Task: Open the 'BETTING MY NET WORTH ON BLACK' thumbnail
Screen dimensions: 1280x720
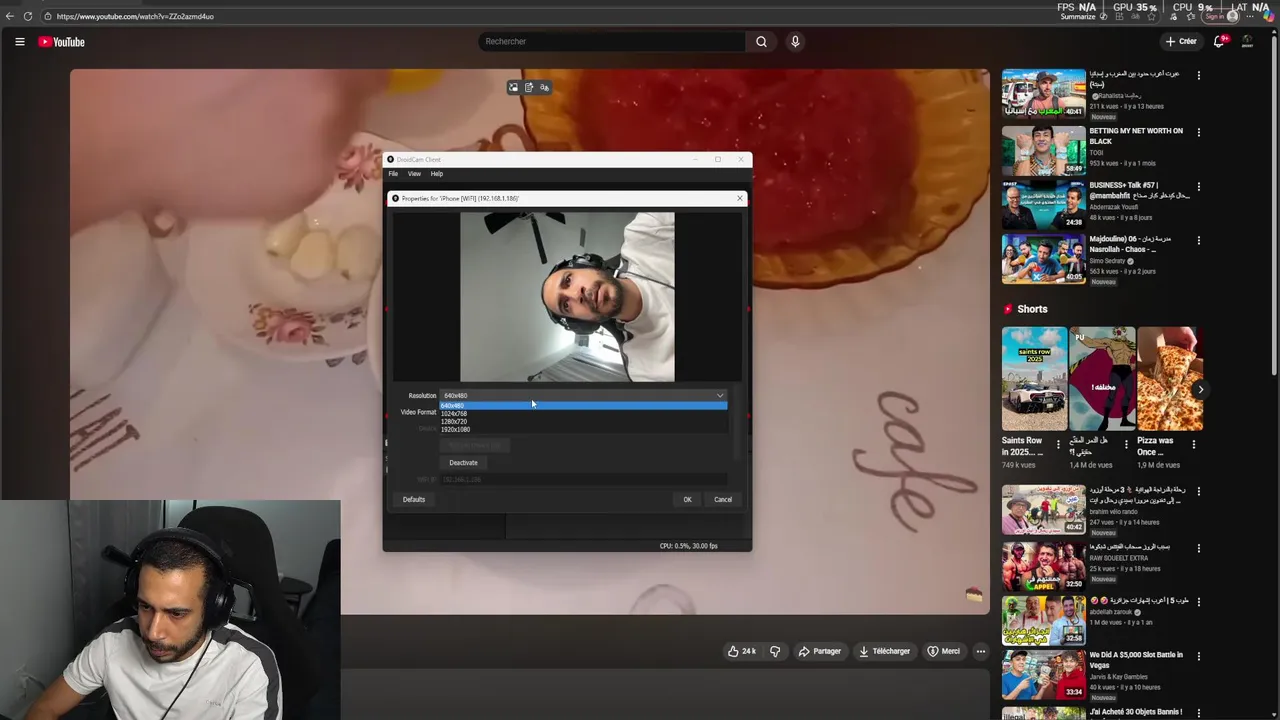Action: [1044, 151]
